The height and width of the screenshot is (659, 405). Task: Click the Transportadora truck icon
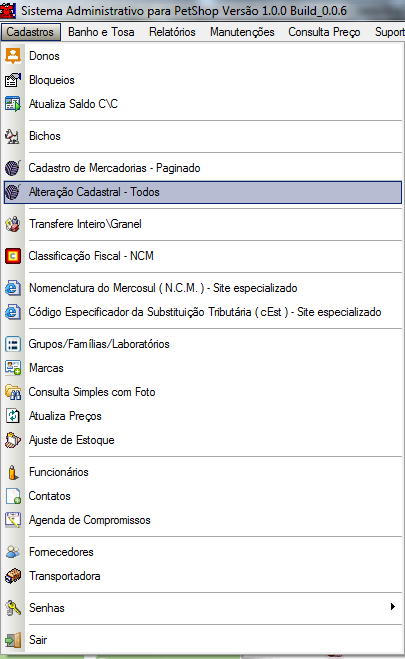coord(13,576)
